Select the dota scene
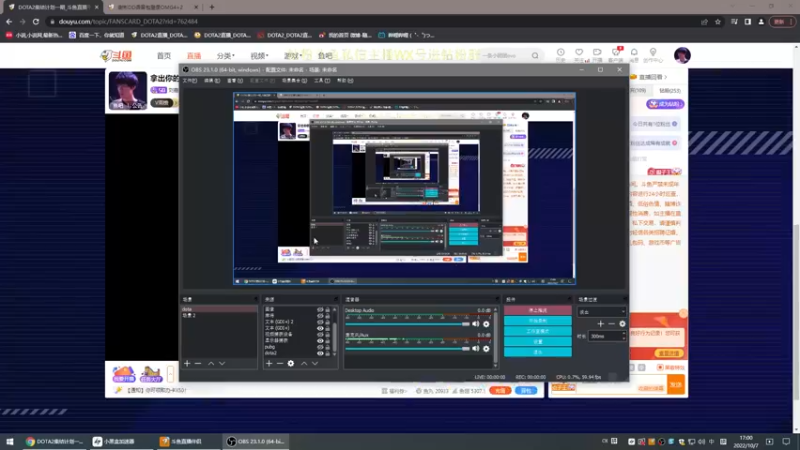The image size is (800, 450). pos(219,309)
